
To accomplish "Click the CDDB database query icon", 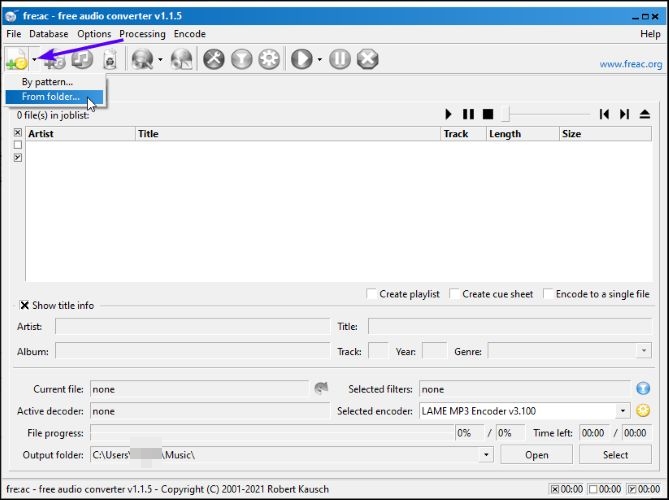I will pyautogui.click(x=143, y=59).
